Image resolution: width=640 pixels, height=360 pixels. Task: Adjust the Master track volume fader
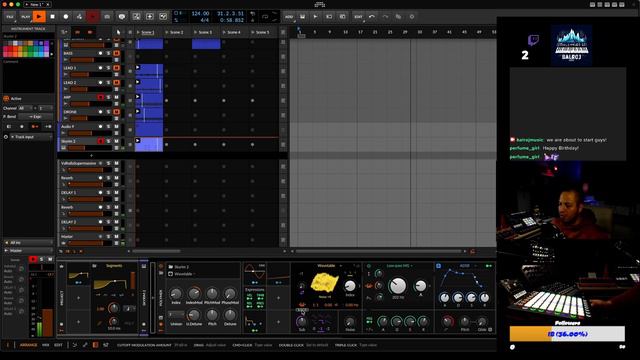[x=91, y=243]
